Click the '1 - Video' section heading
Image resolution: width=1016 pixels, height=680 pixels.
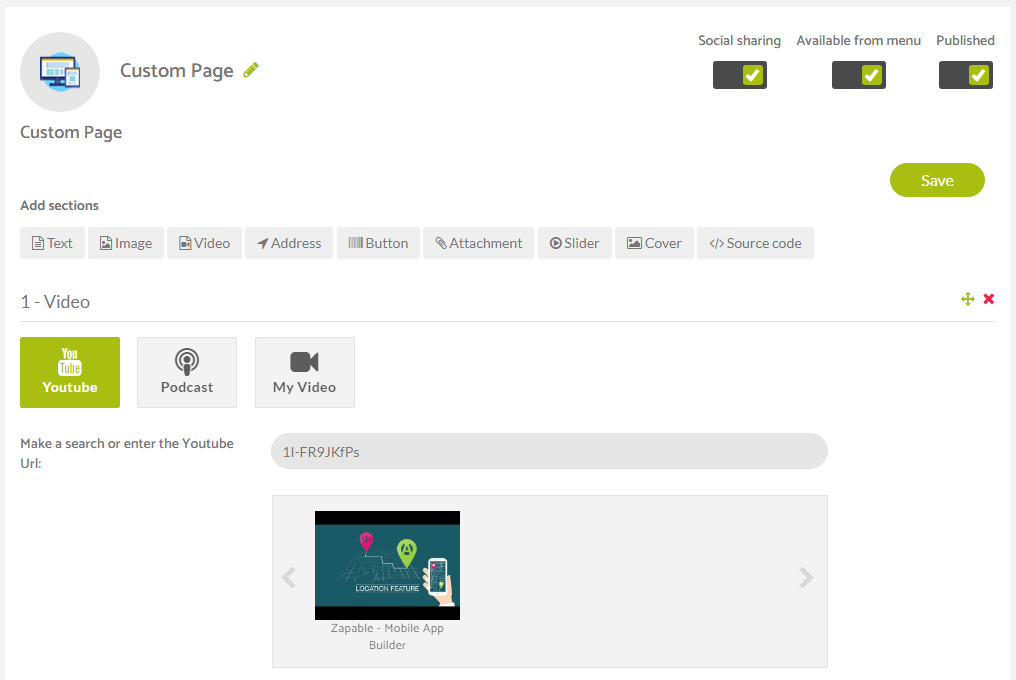click(55, 302)
